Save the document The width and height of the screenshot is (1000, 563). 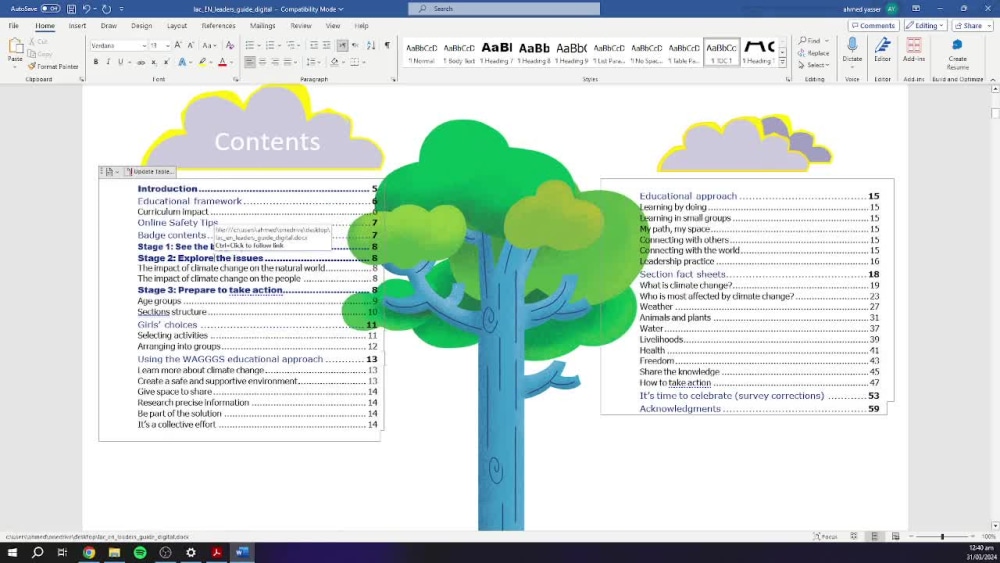[71, 9]
